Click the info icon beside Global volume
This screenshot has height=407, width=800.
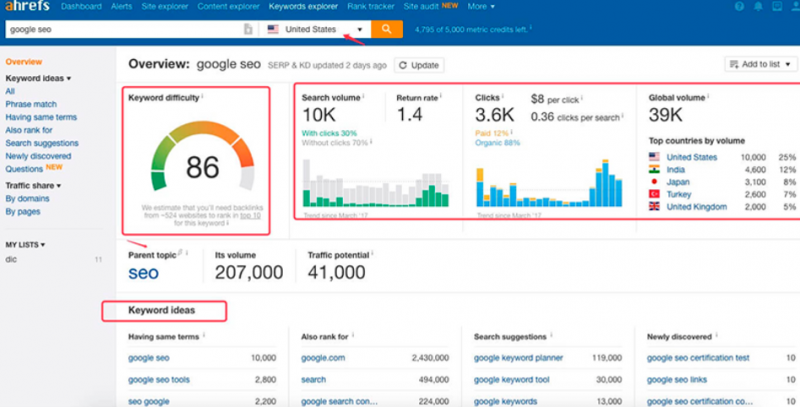click(x=708, y=96)
